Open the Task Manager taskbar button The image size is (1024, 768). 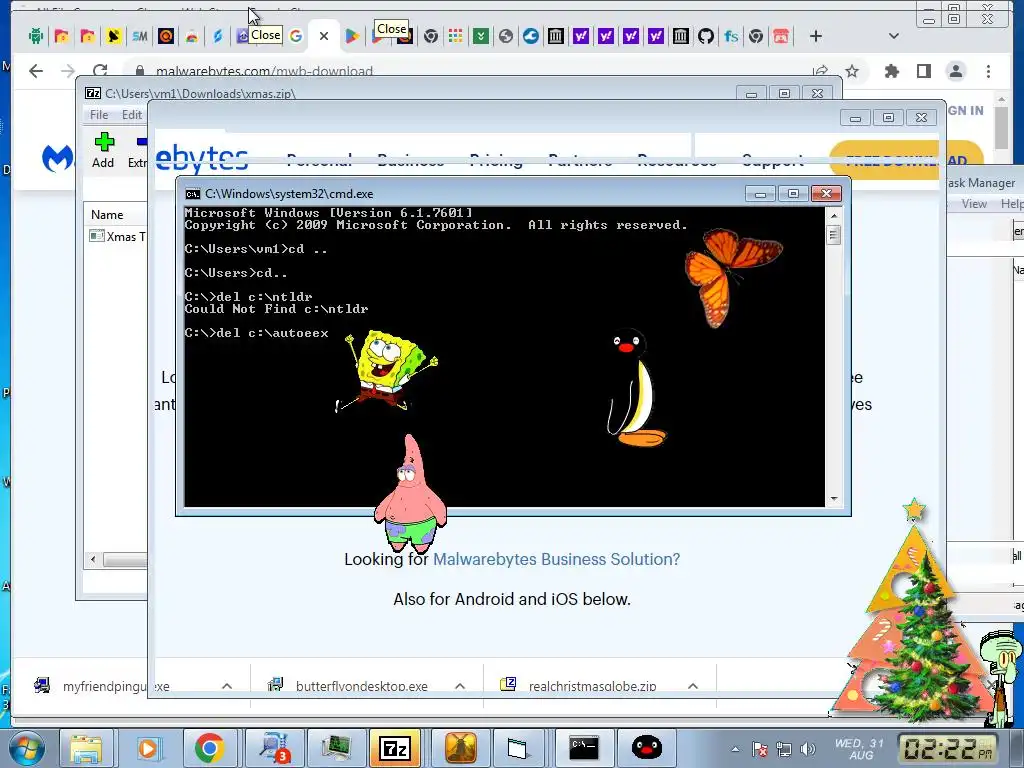click(x=335, y=748)
